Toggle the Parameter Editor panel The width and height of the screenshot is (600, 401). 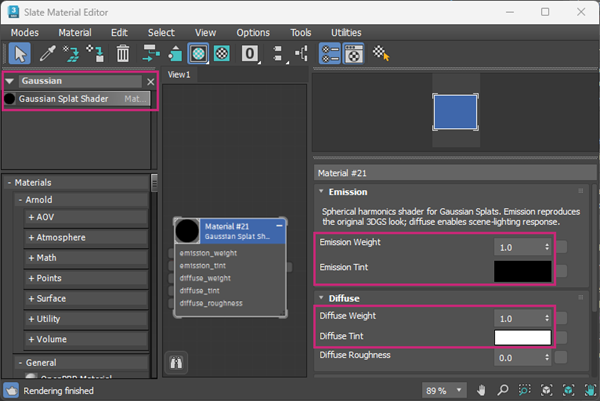coord(354,54)
